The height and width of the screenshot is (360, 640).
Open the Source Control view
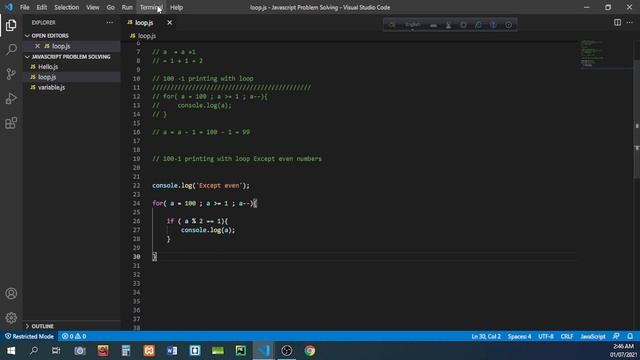coord(11,74)
